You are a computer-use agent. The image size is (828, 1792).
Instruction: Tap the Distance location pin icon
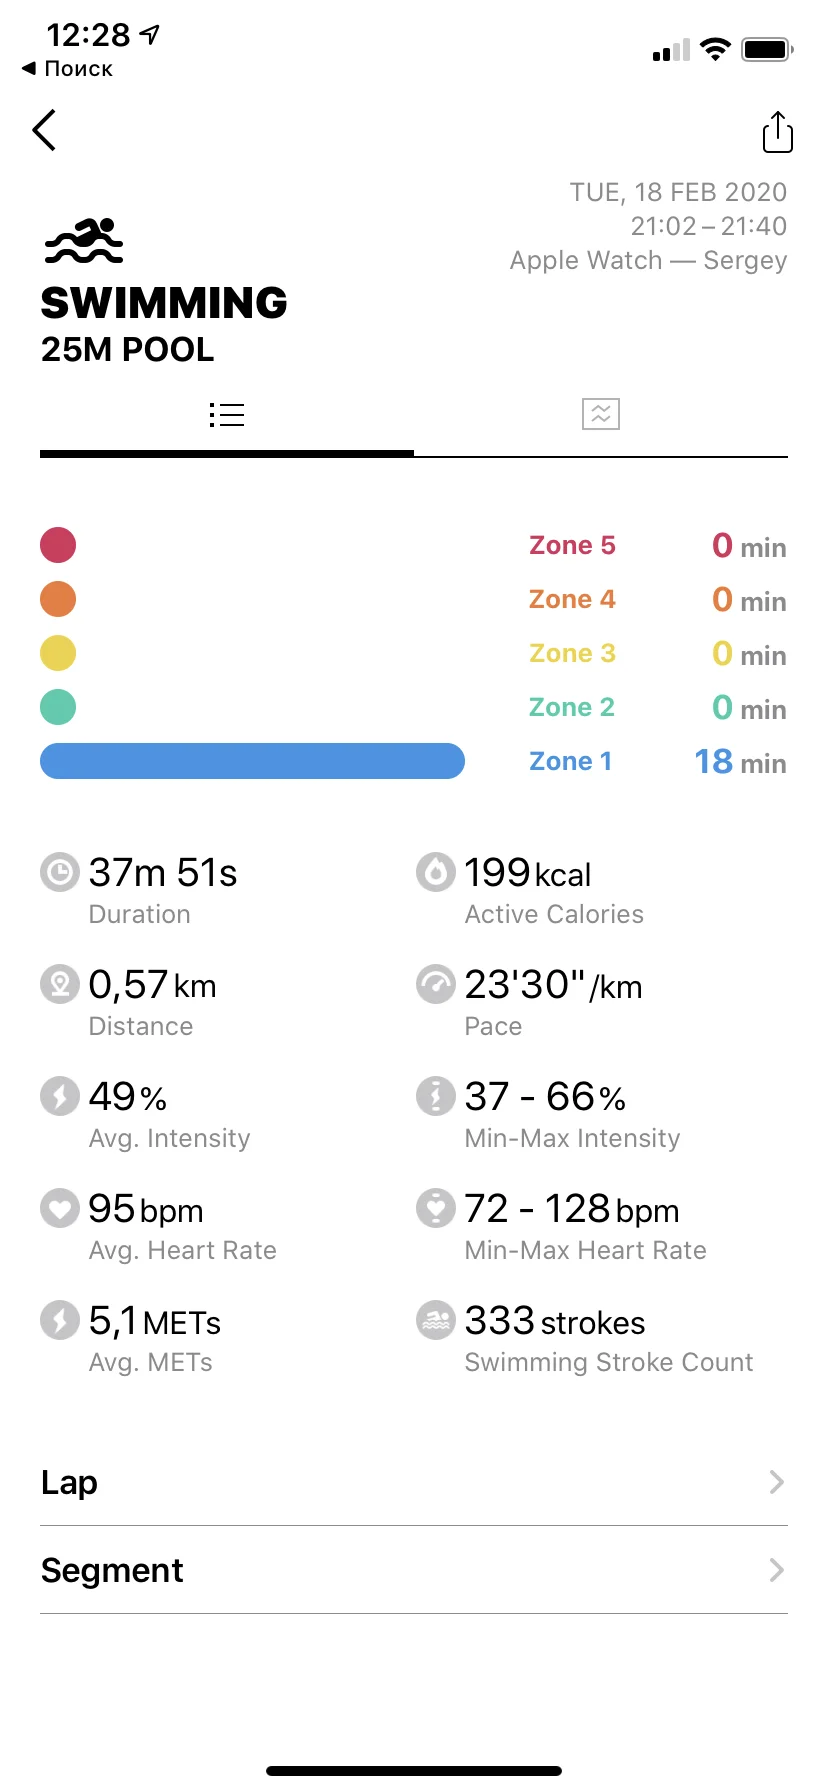(60, 984)
